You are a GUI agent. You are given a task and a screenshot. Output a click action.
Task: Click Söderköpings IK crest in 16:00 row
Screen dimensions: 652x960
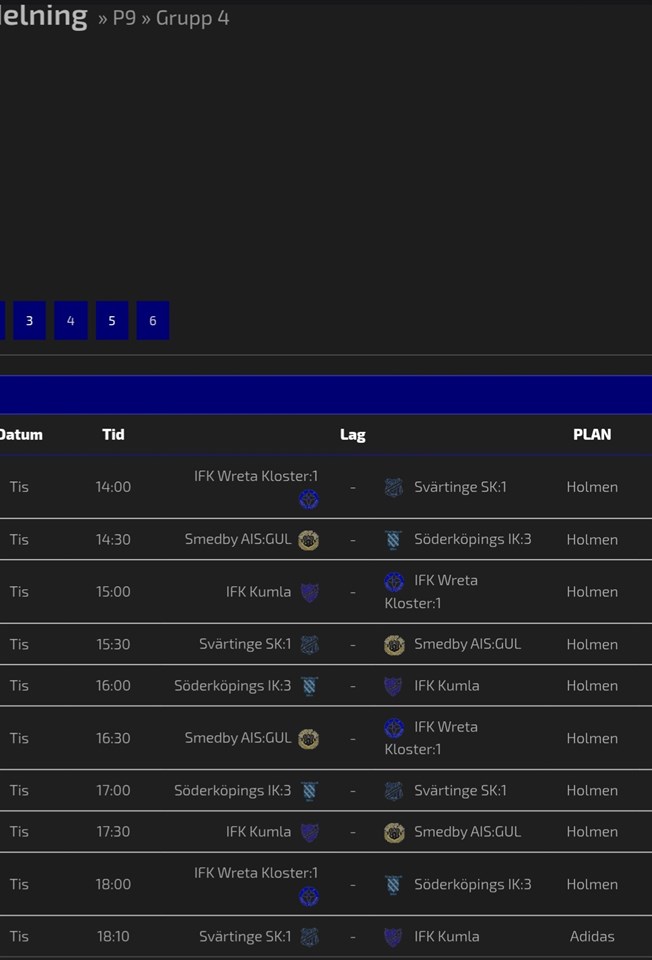point(310,686)
